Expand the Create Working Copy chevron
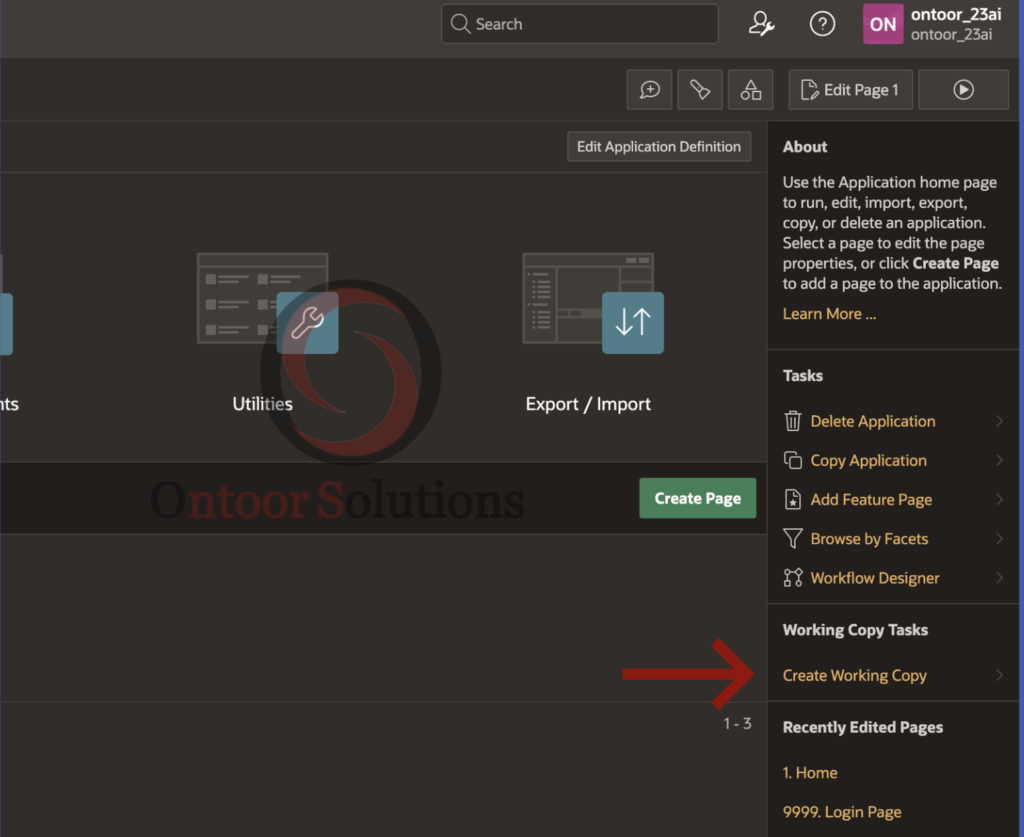 point(999,675)
